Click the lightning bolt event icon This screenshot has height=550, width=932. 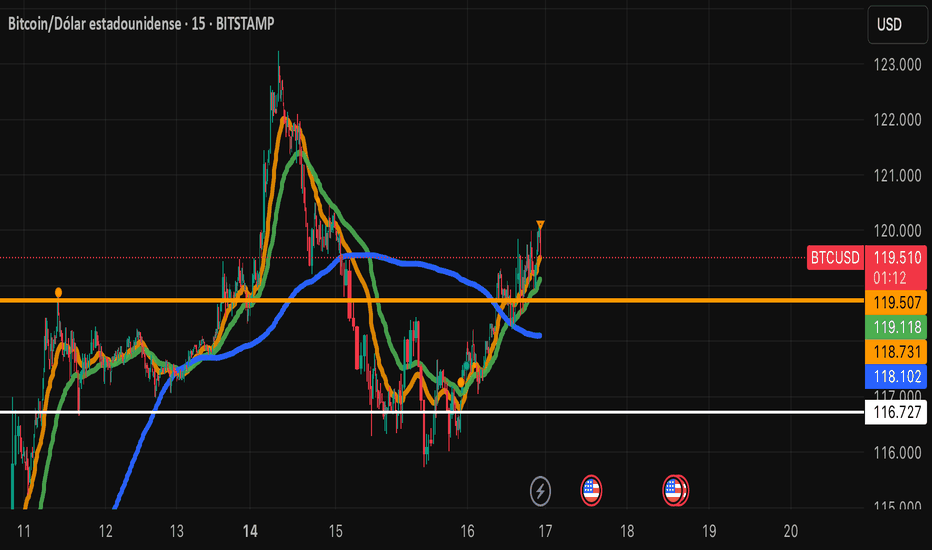tap(540, 491)
